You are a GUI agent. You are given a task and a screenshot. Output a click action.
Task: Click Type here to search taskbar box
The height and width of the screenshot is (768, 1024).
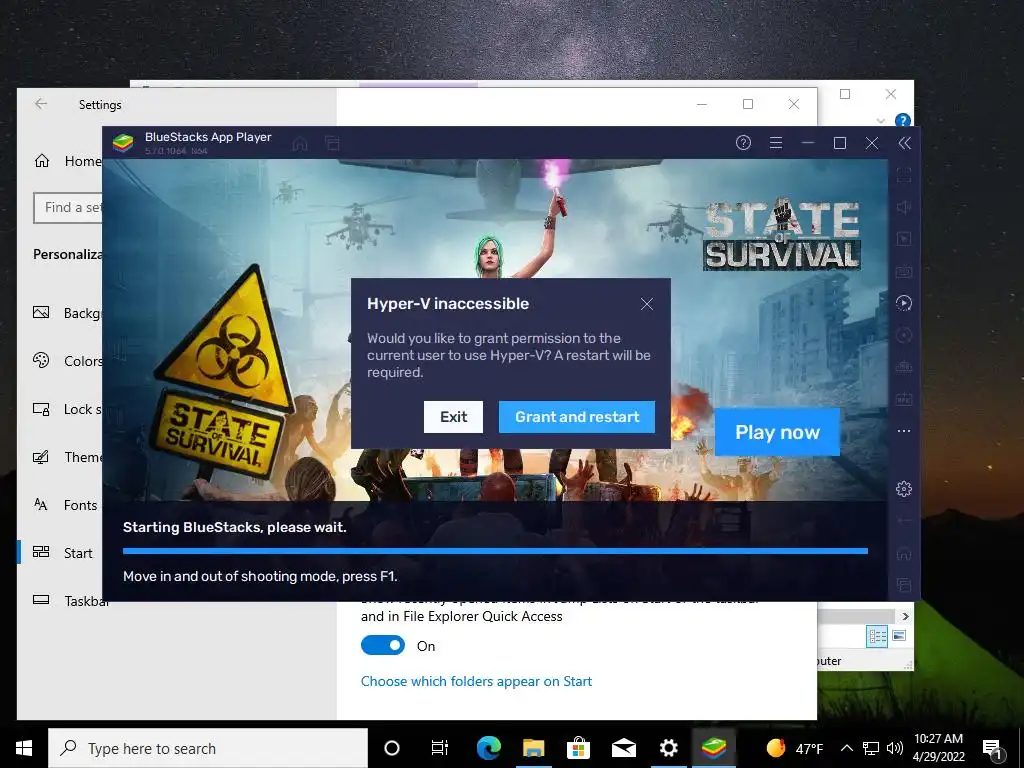(208, 748)
